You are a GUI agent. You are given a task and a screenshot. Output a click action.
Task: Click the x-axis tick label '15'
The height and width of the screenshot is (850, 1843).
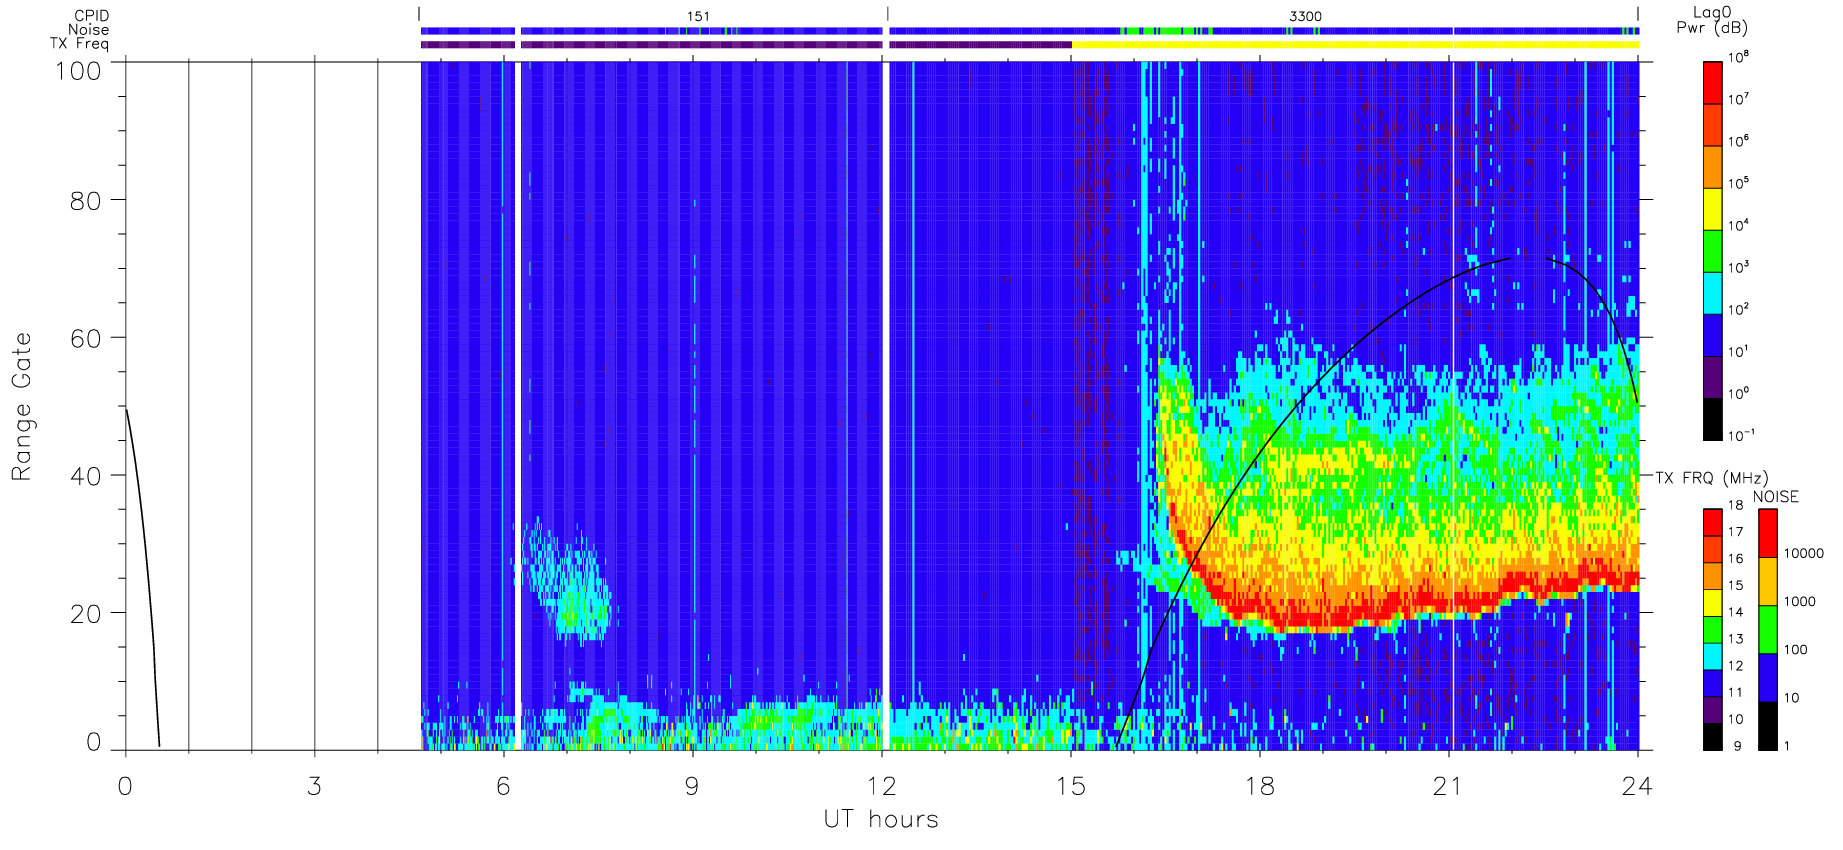(x=1071, y=787)
